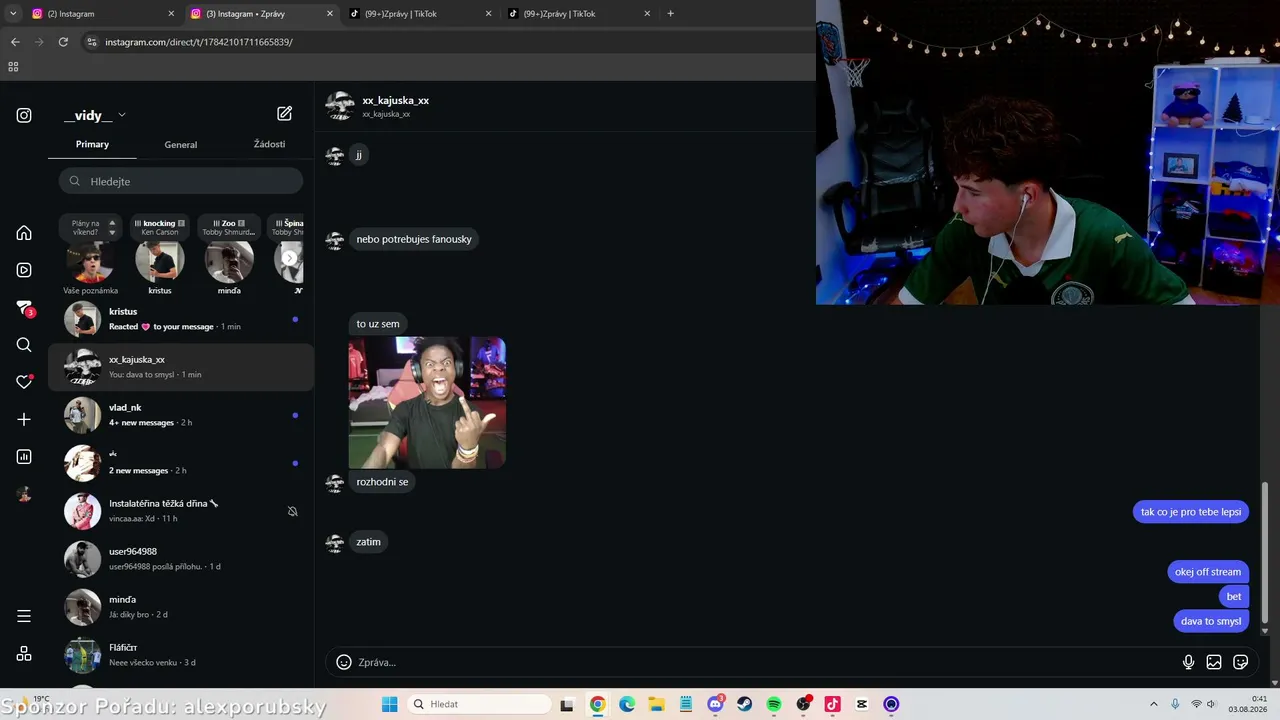Attach a photo or video to message
1280x720 pixels.
click(x=1214, y=662)
